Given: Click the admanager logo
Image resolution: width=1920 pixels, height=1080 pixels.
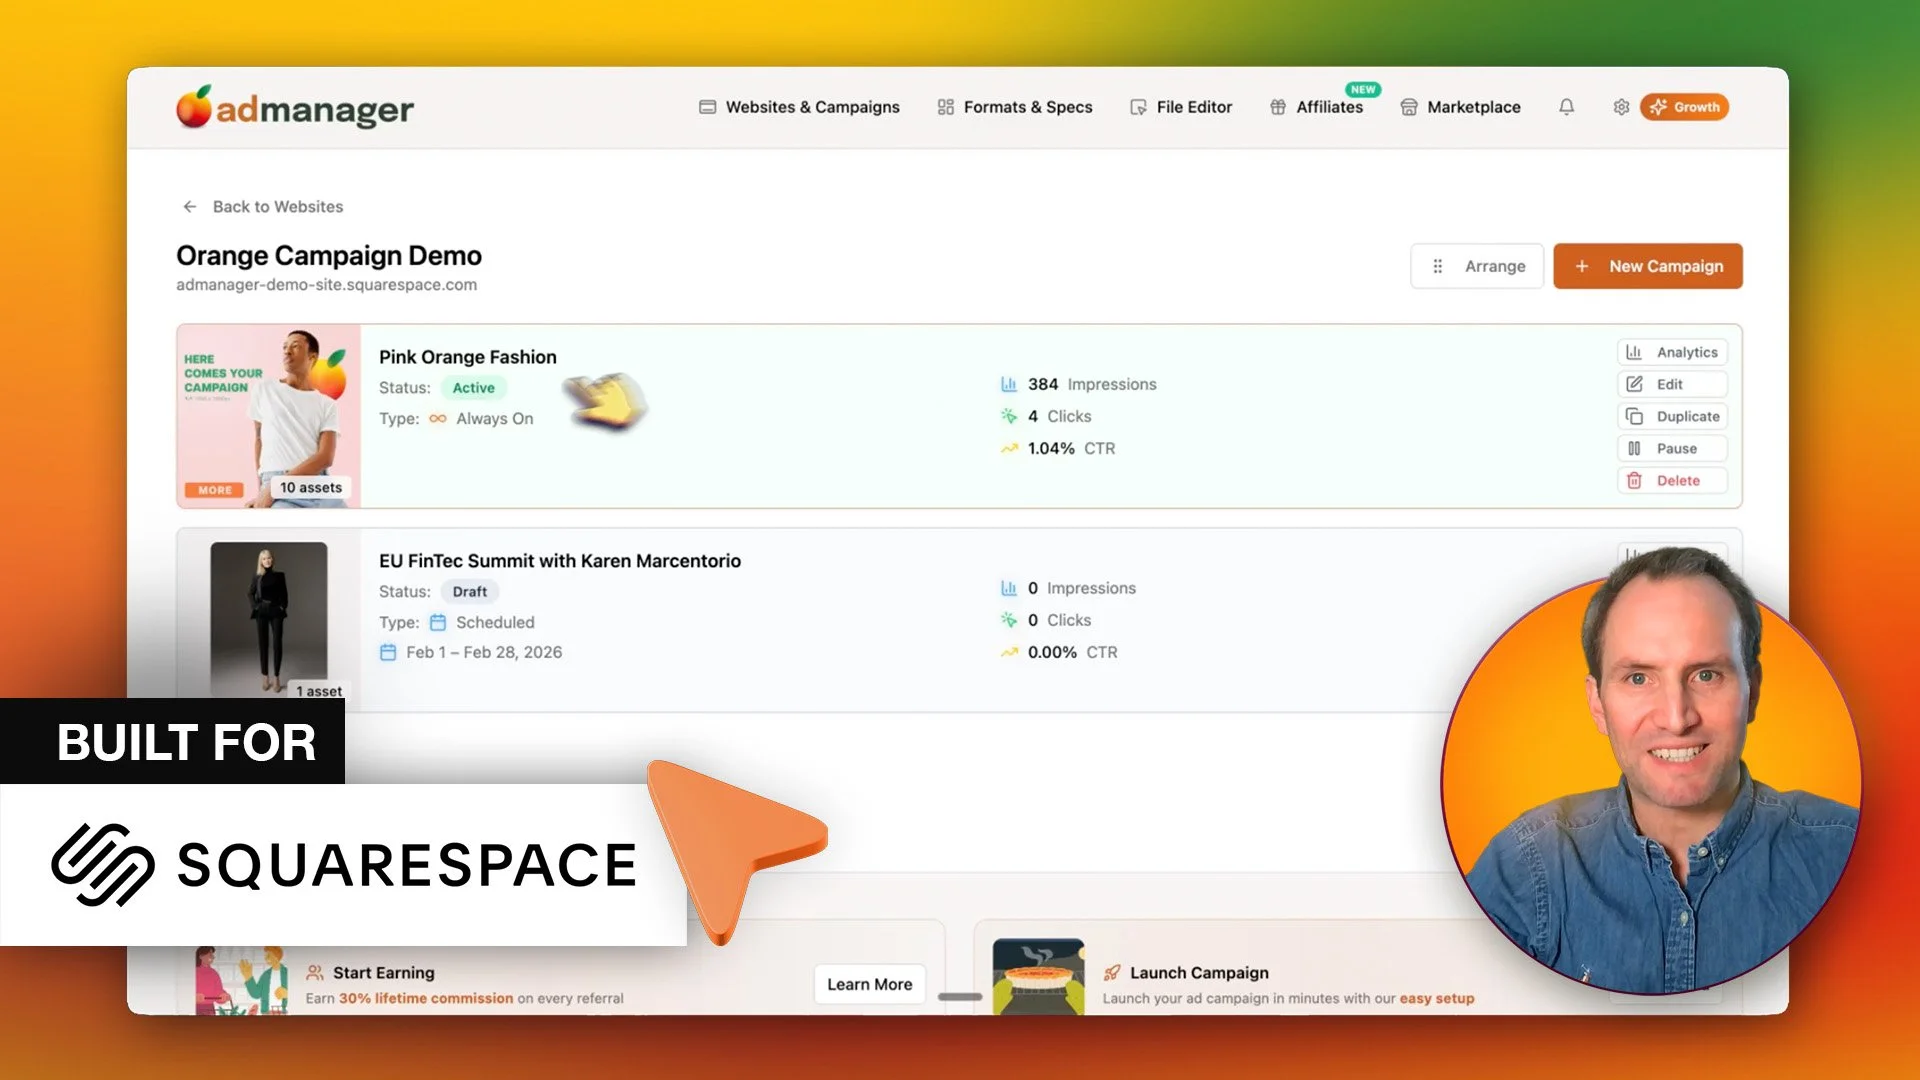Looking at the screenshot, I should [x=296, y=108].
